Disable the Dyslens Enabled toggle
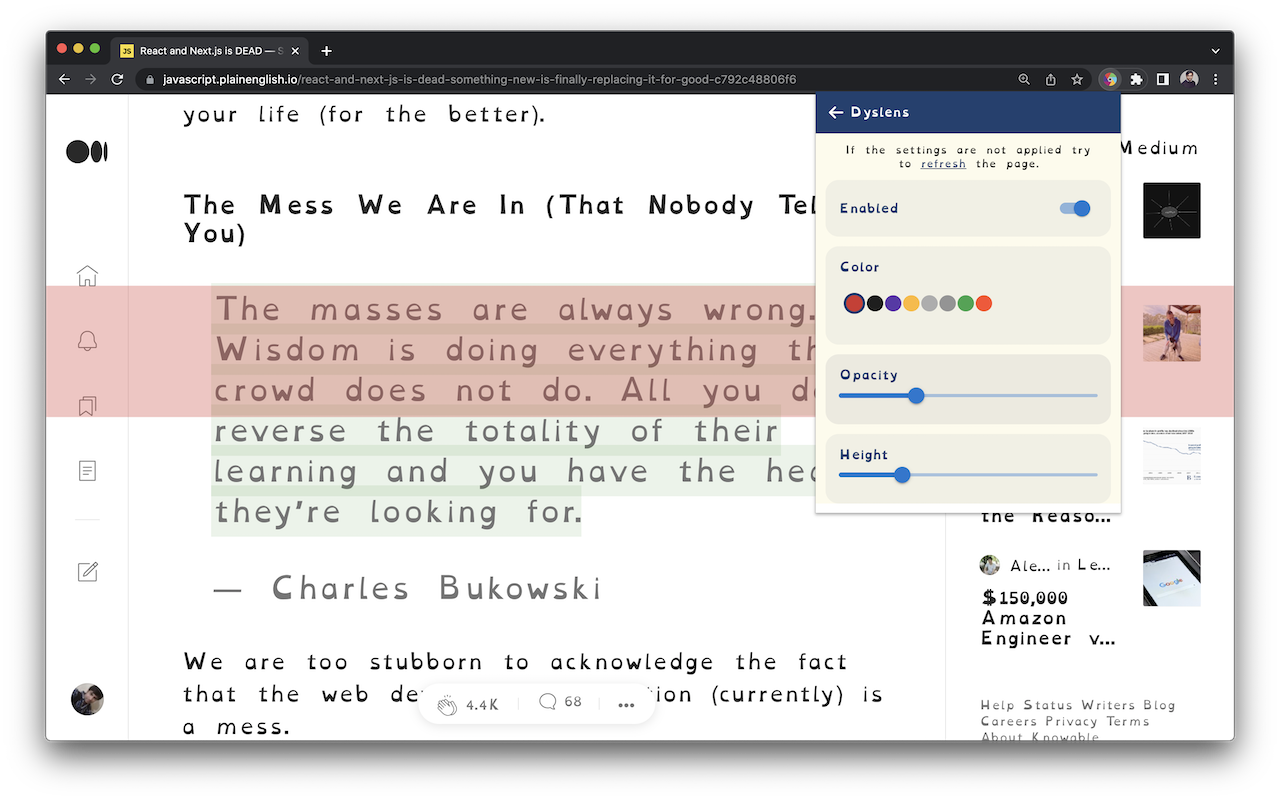The image size is (1280, 800). 1075,208
